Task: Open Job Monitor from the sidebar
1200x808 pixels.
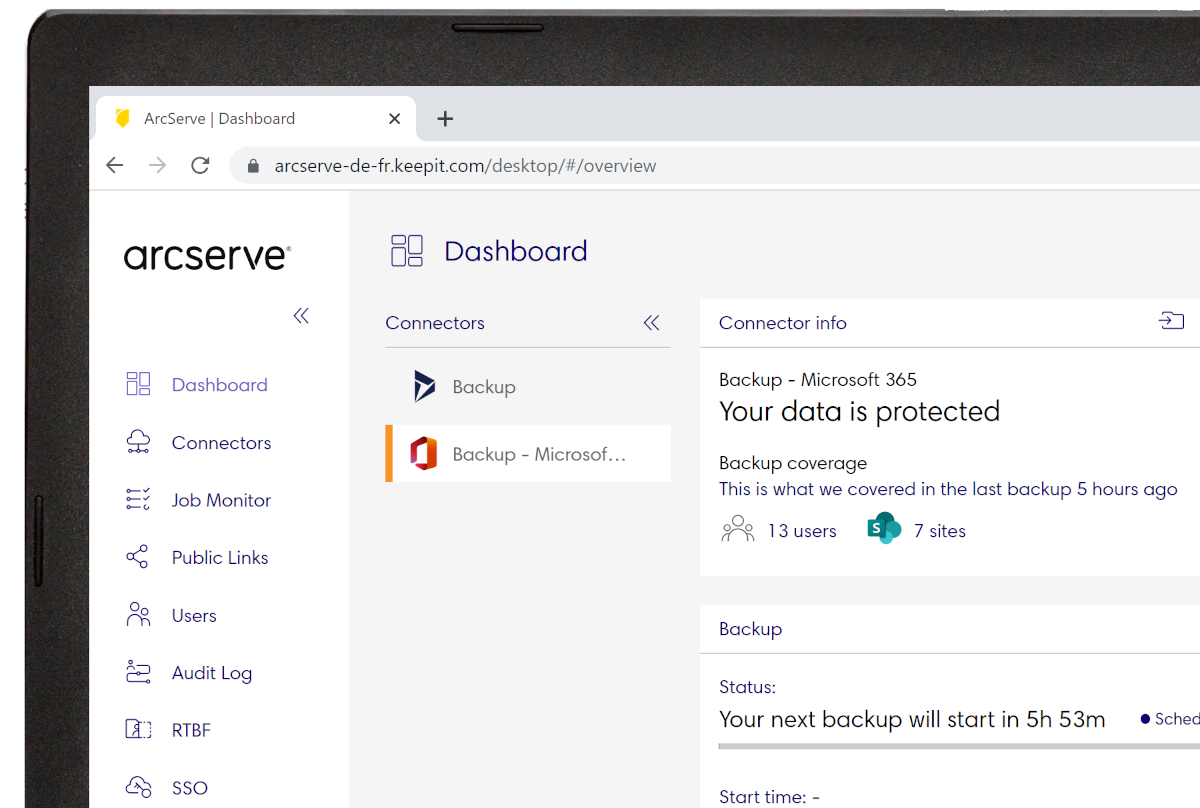Action: click(x=221, y=500)
